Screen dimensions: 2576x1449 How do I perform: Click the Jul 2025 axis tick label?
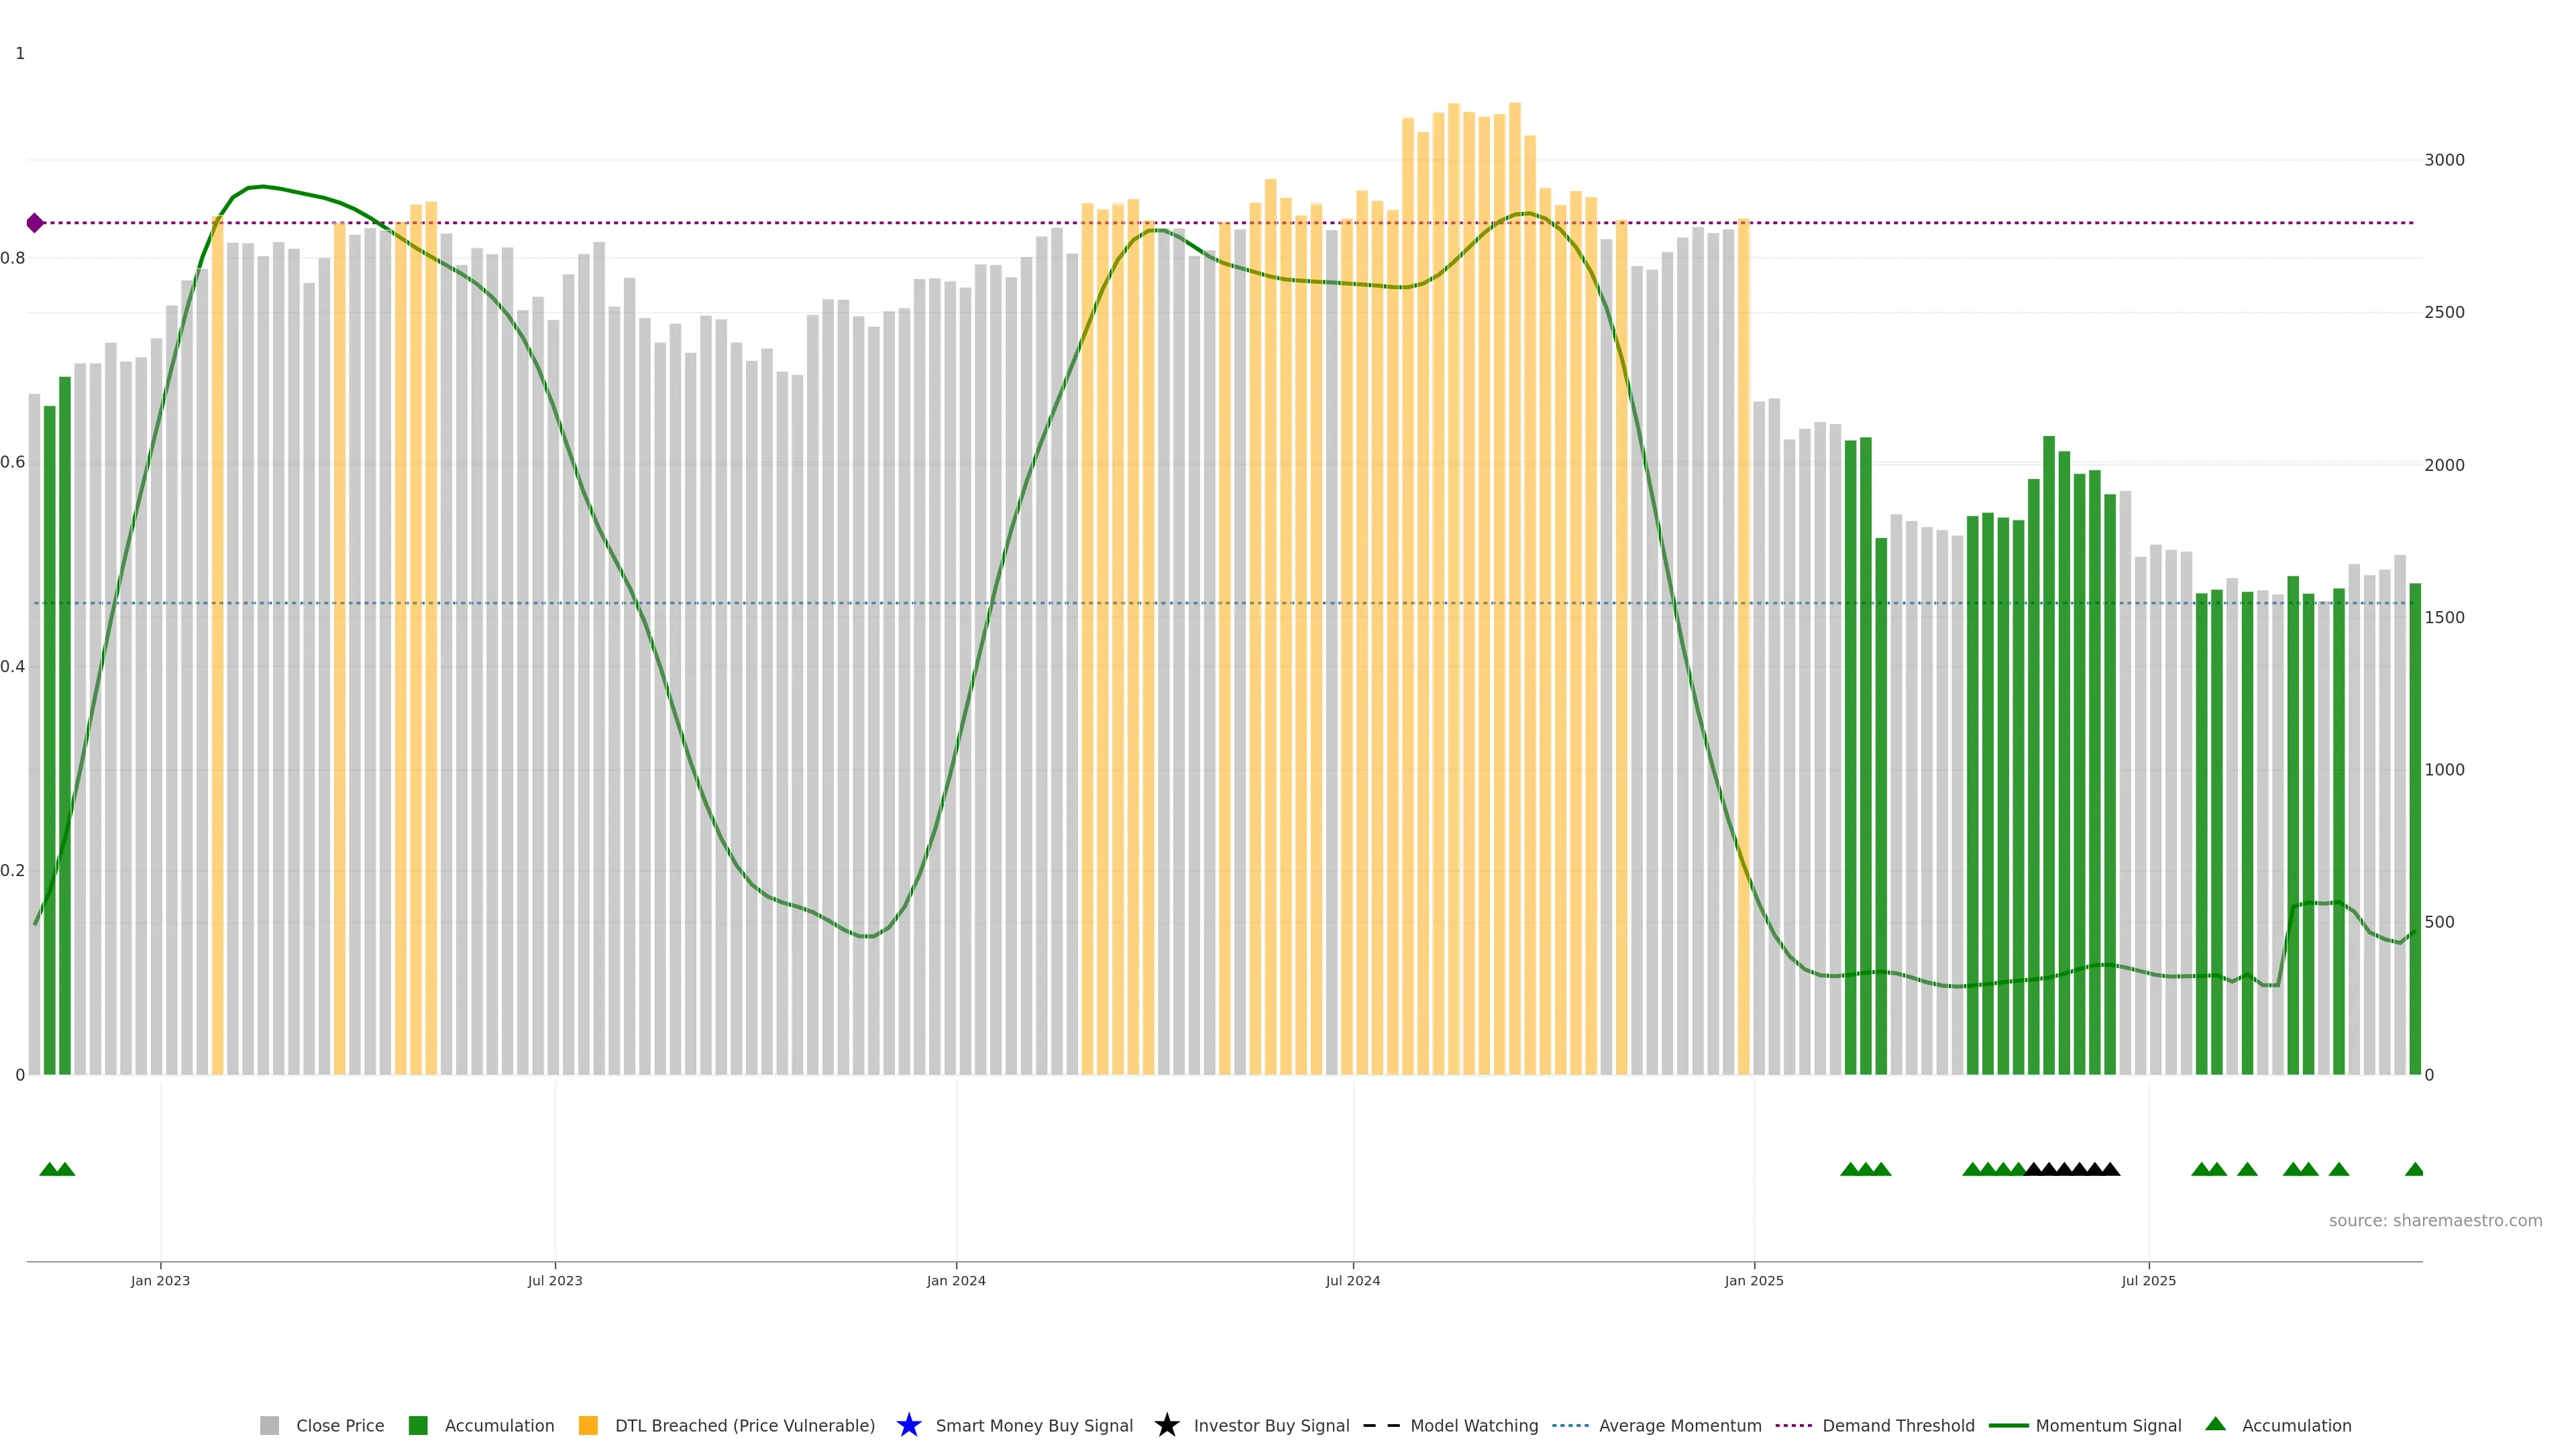pos(2148,1280)
